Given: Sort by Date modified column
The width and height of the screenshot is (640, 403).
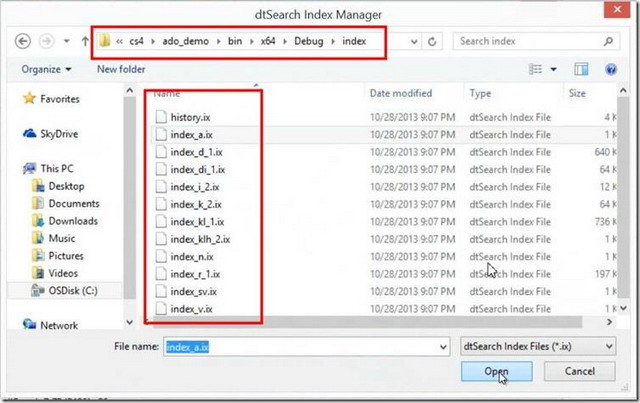Looking at the screenshot, I should pos(401,94).
